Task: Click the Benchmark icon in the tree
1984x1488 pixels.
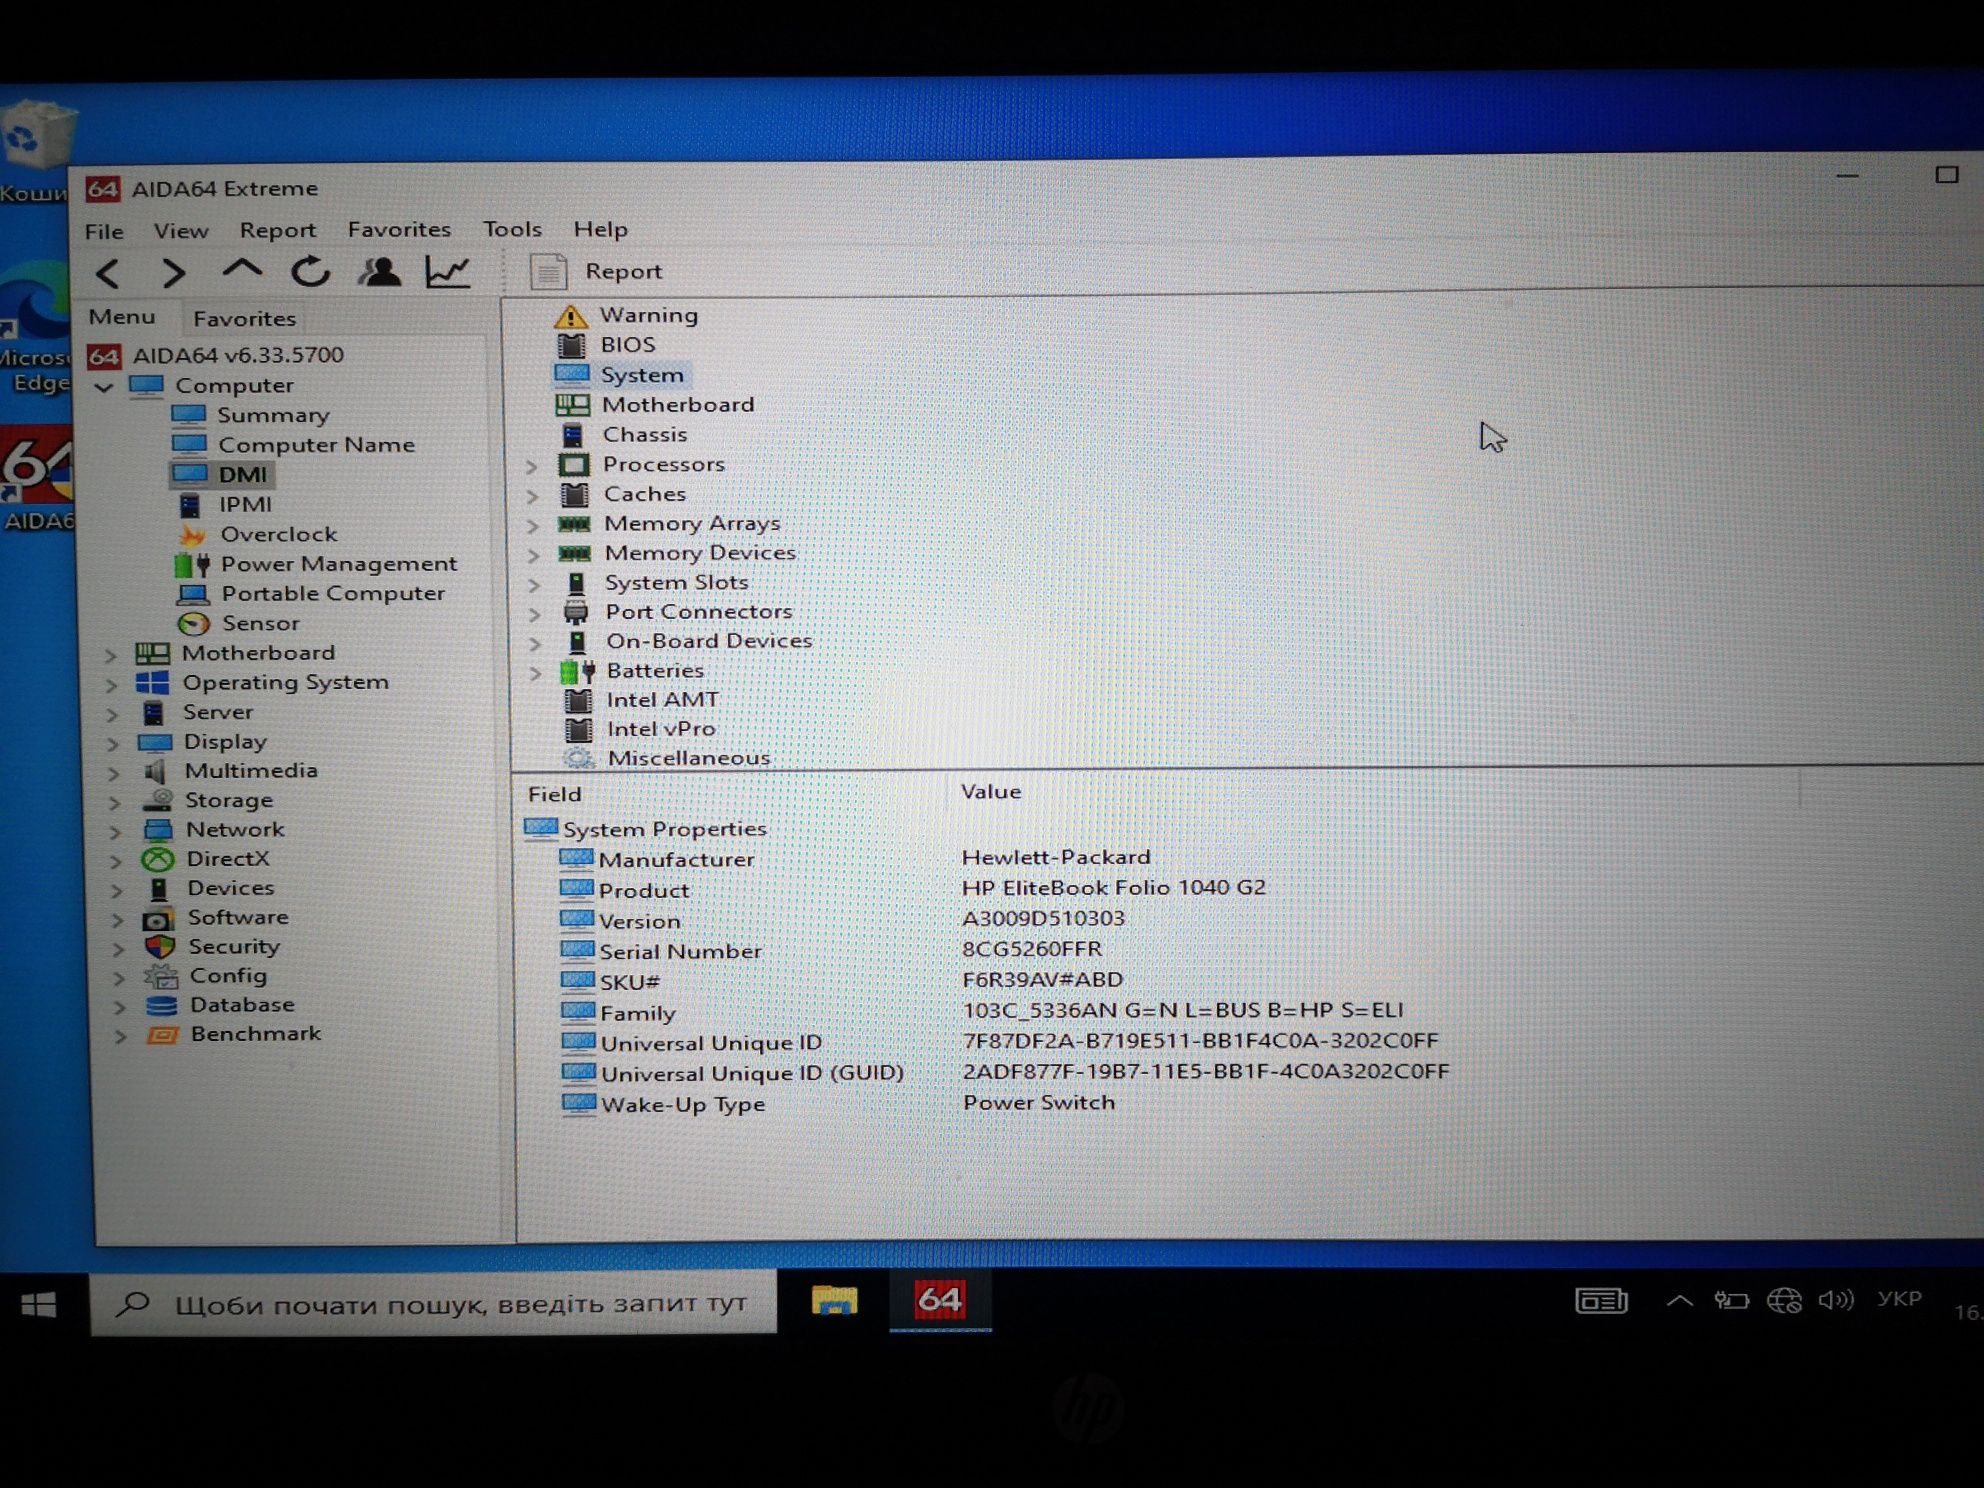Action: 162,1035
